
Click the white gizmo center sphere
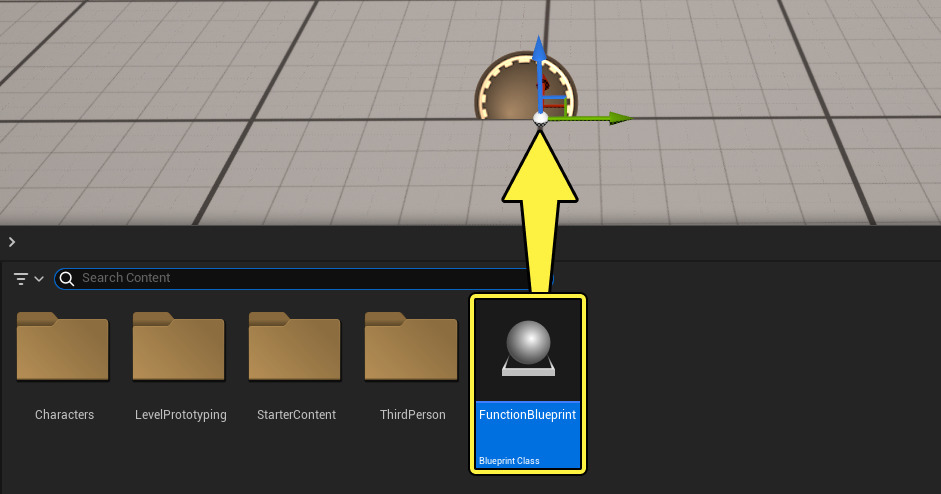540,118
